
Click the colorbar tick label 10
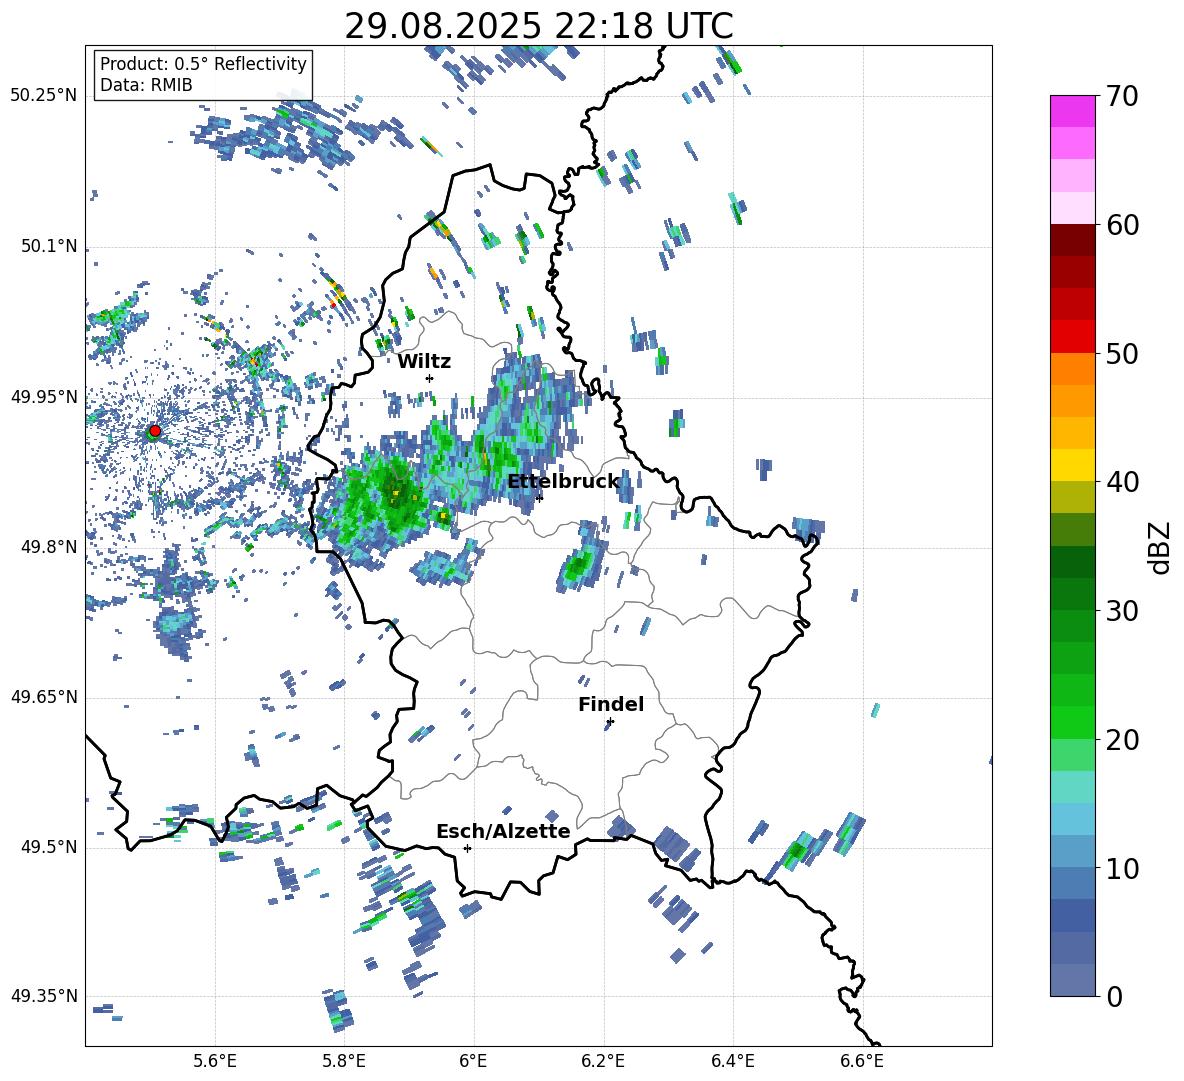[x=1122, y=869]
